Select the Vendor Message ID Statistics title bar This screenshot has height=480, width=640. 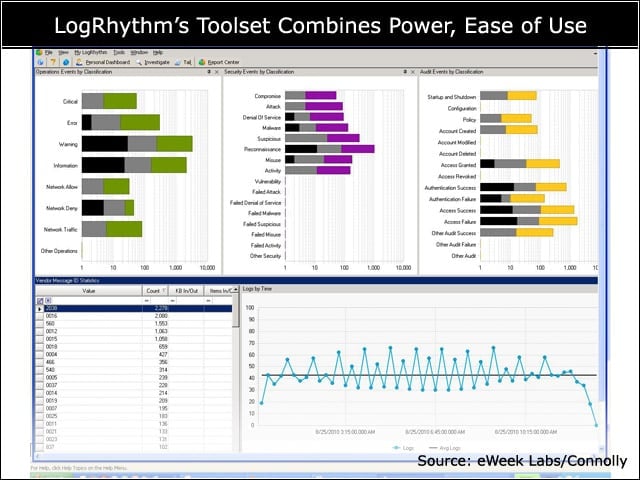316,280
